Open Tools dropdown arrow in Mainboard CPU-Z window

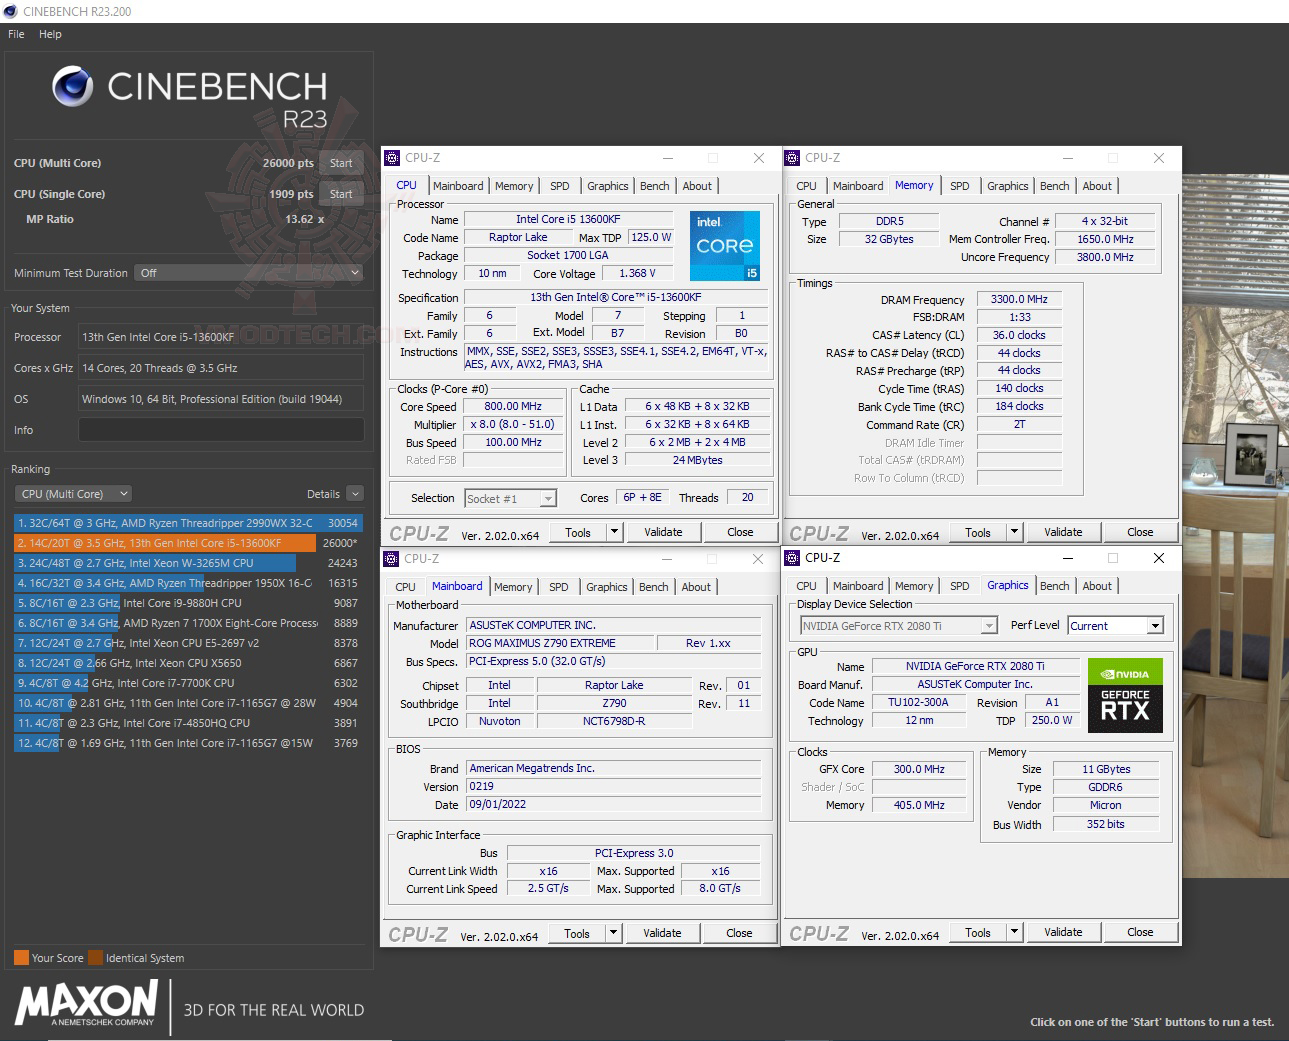(x=614, y=933)
